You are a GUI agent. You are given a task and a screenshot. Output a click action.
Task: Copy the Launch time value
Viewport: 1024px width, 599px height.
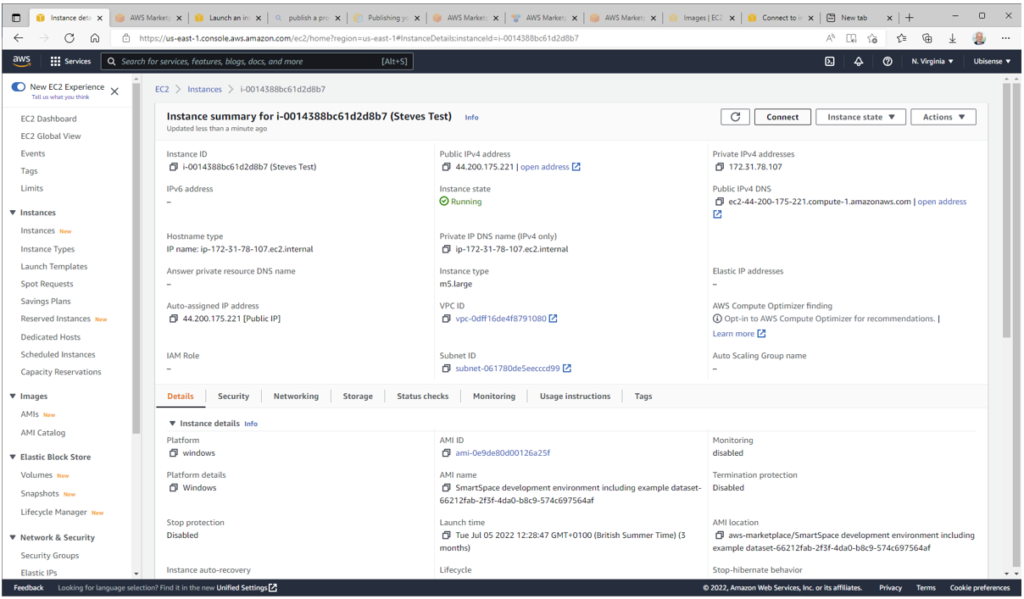[446, 536]
